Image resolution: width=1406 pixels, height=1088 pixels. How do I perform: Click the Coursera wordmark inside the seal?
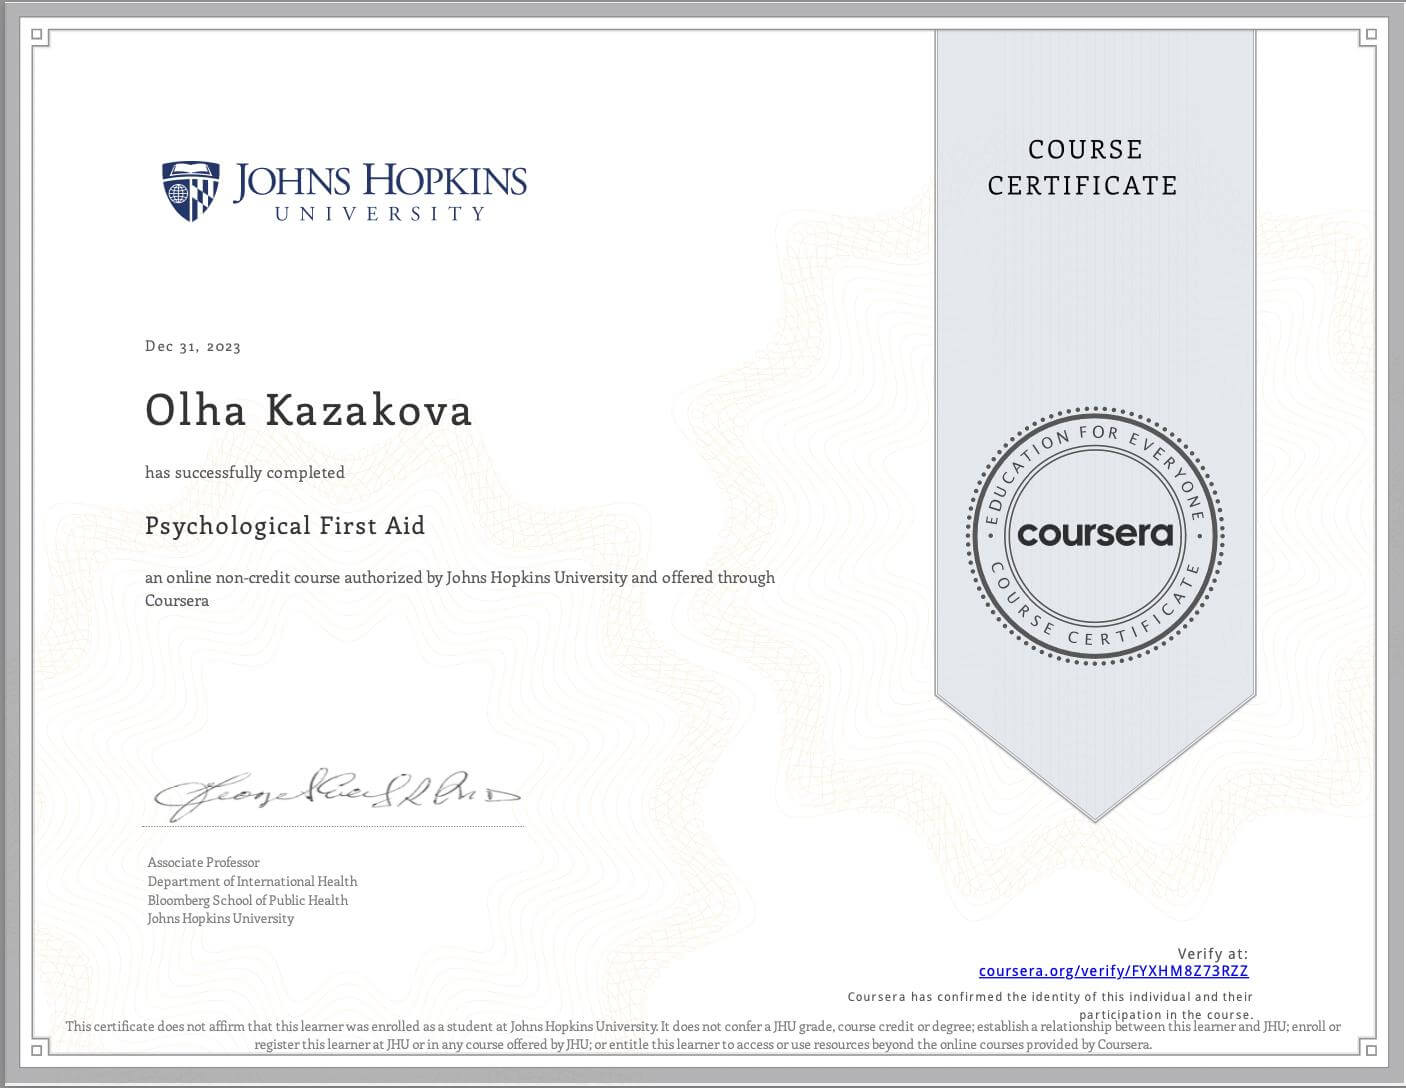pos(1095,534)
